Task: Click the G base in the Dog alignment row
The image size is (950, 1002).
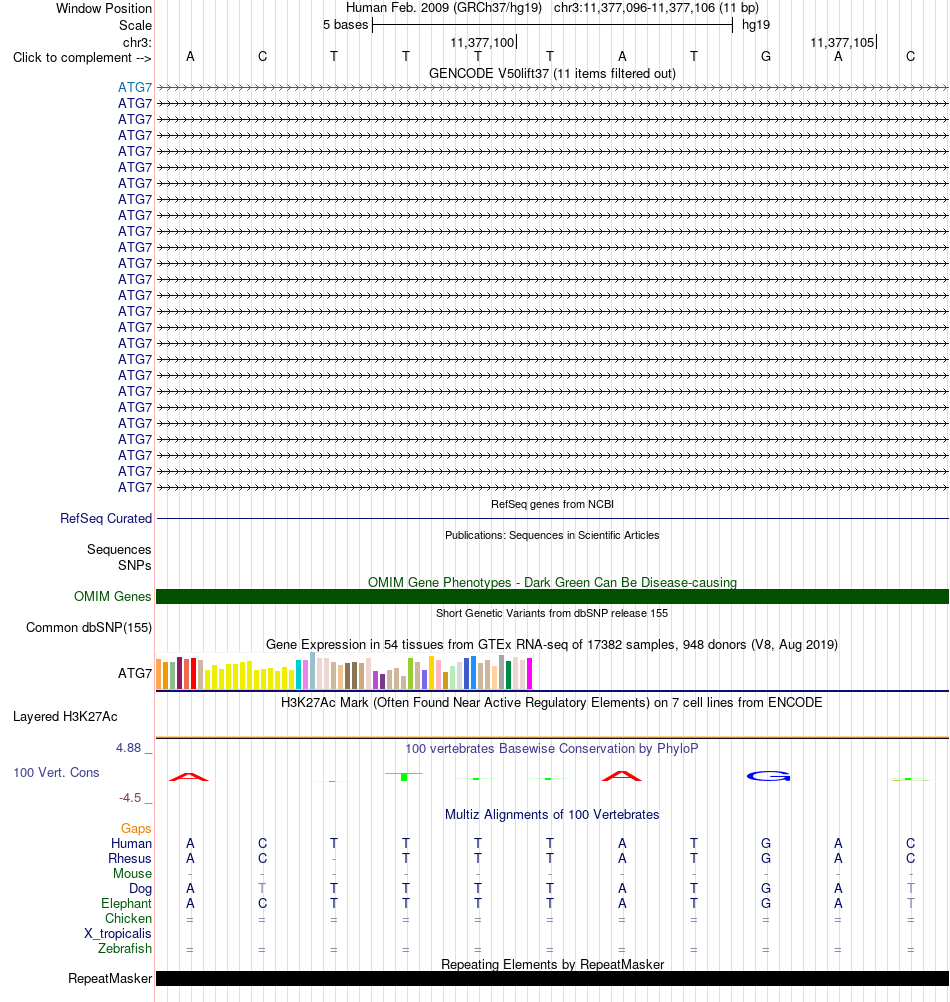Action: click(766, 888)
